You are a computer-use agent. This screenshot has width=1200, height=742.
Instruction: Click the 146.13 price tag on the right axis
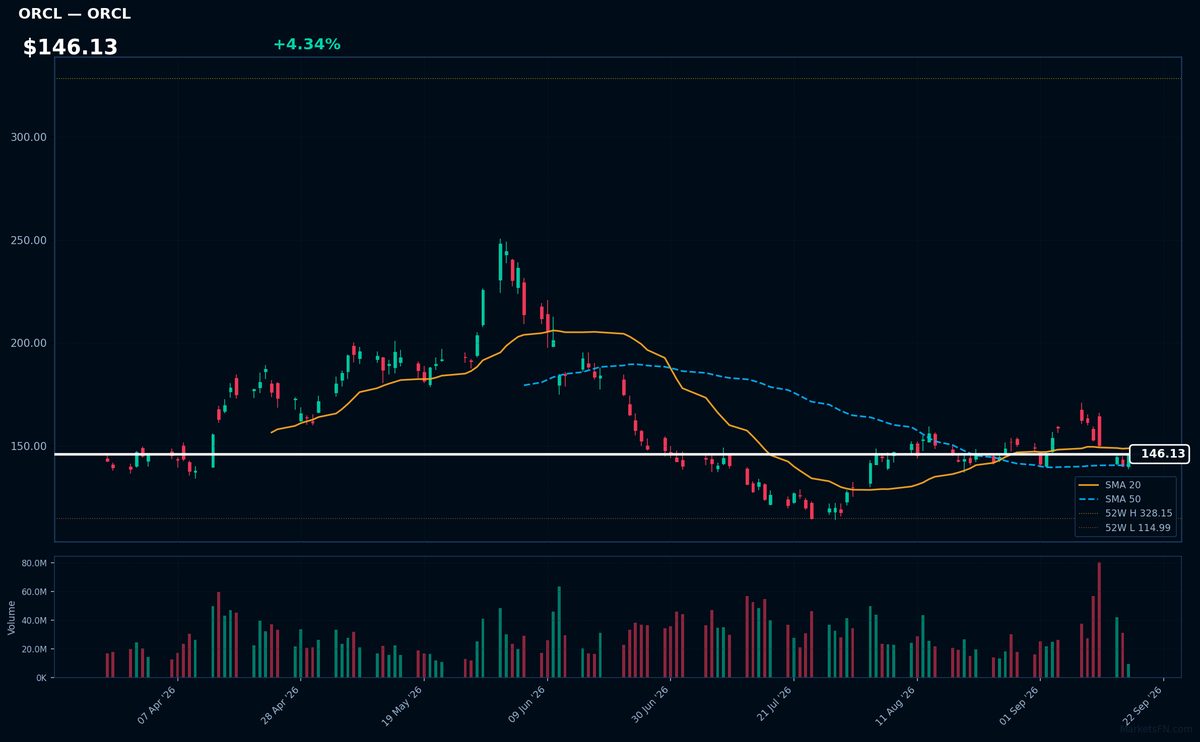pyautogui.click(x=1160, y=454)
